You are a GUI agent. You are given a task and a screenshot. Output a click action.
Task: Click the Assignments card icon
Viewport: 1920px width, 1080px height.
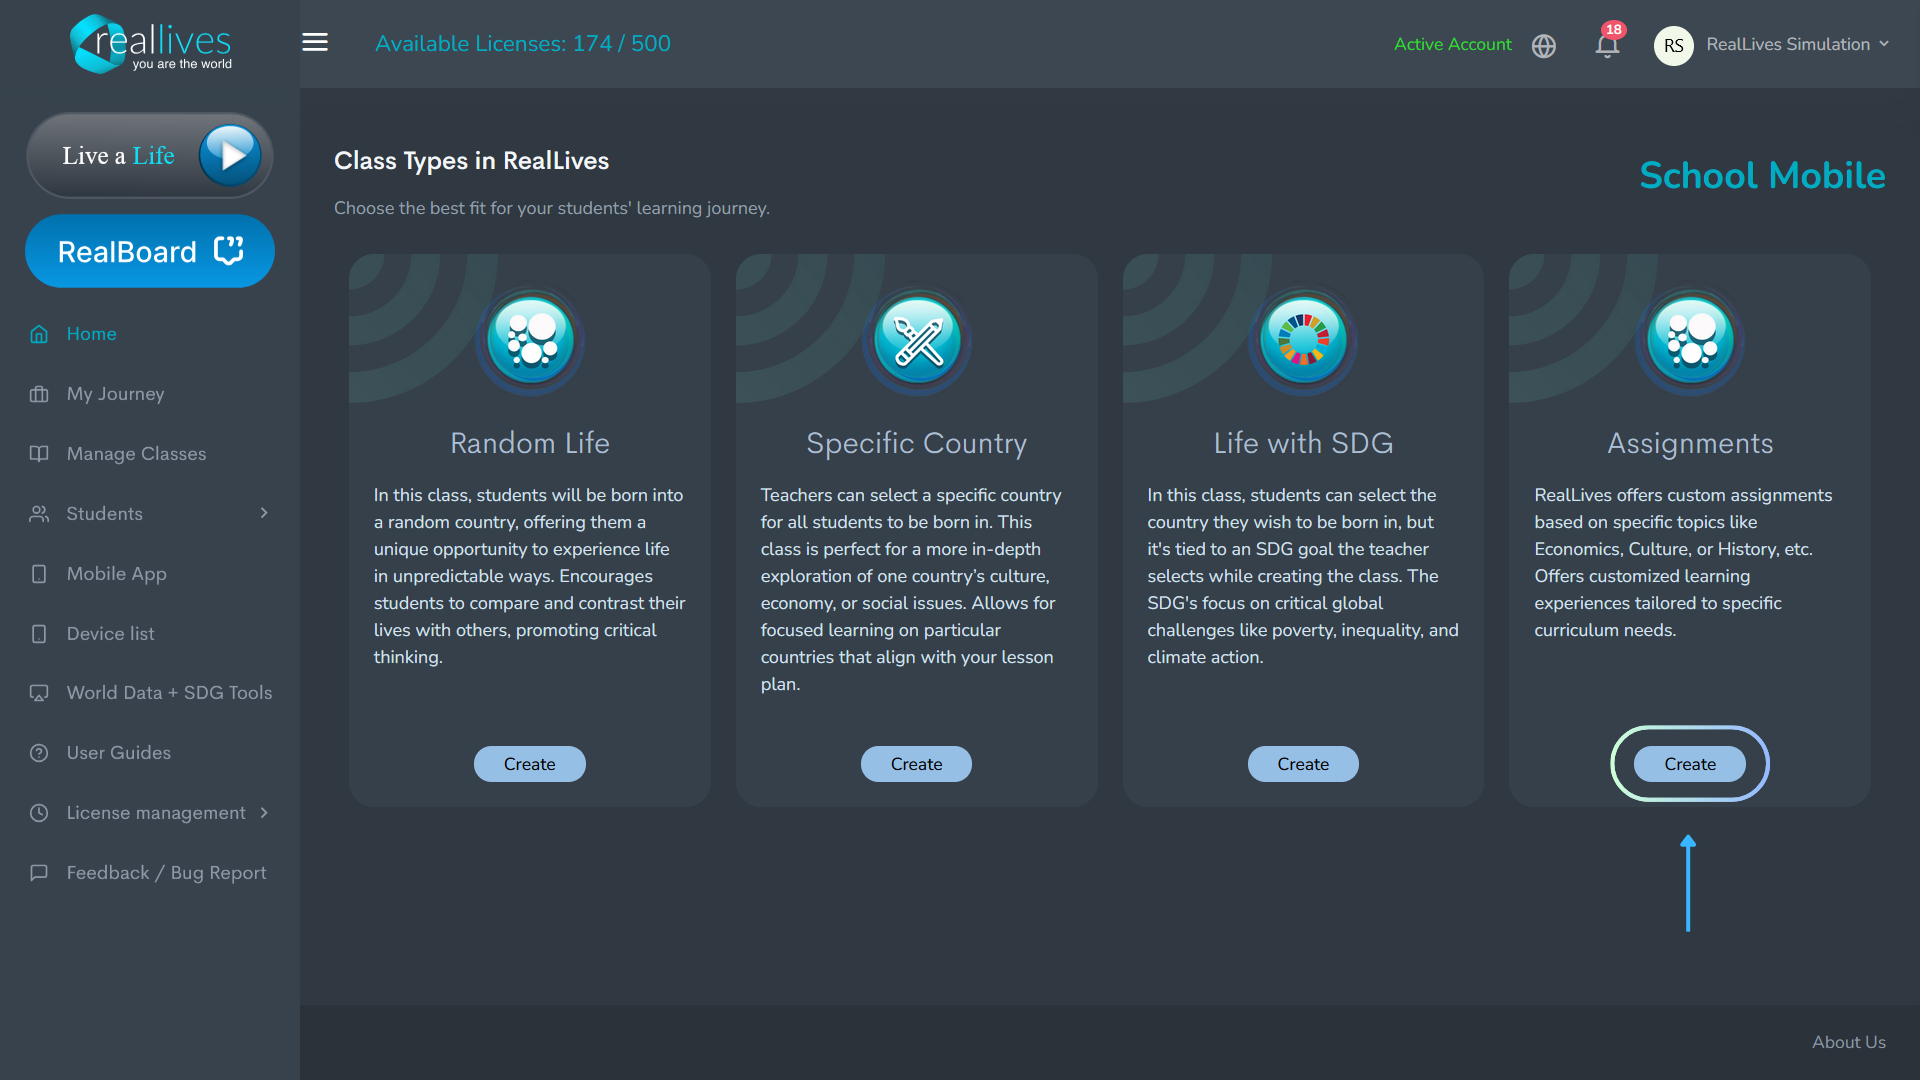coord(1690,340)
